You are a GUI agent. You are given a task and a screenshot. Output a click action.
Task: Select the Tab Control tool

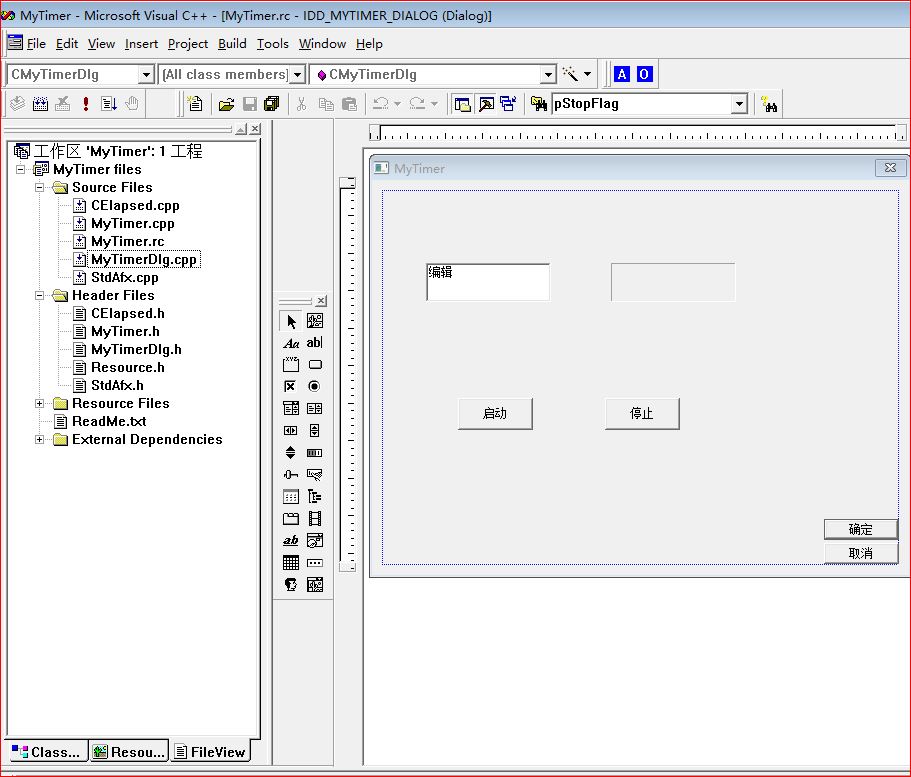291,518
